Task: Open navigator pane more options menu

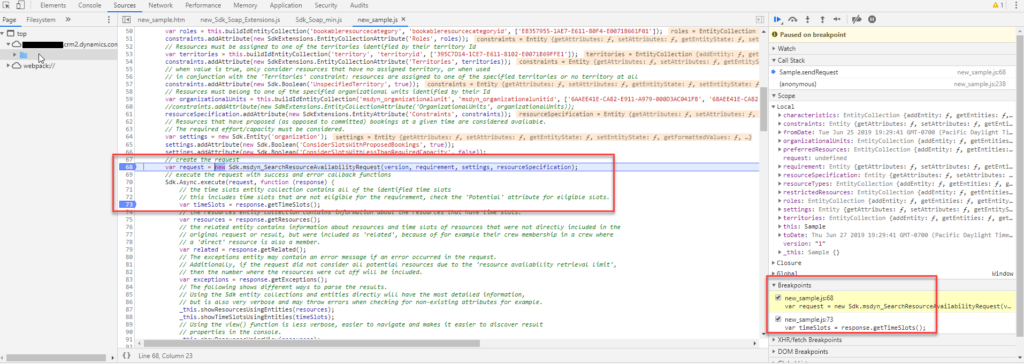Action: (108, 20)
